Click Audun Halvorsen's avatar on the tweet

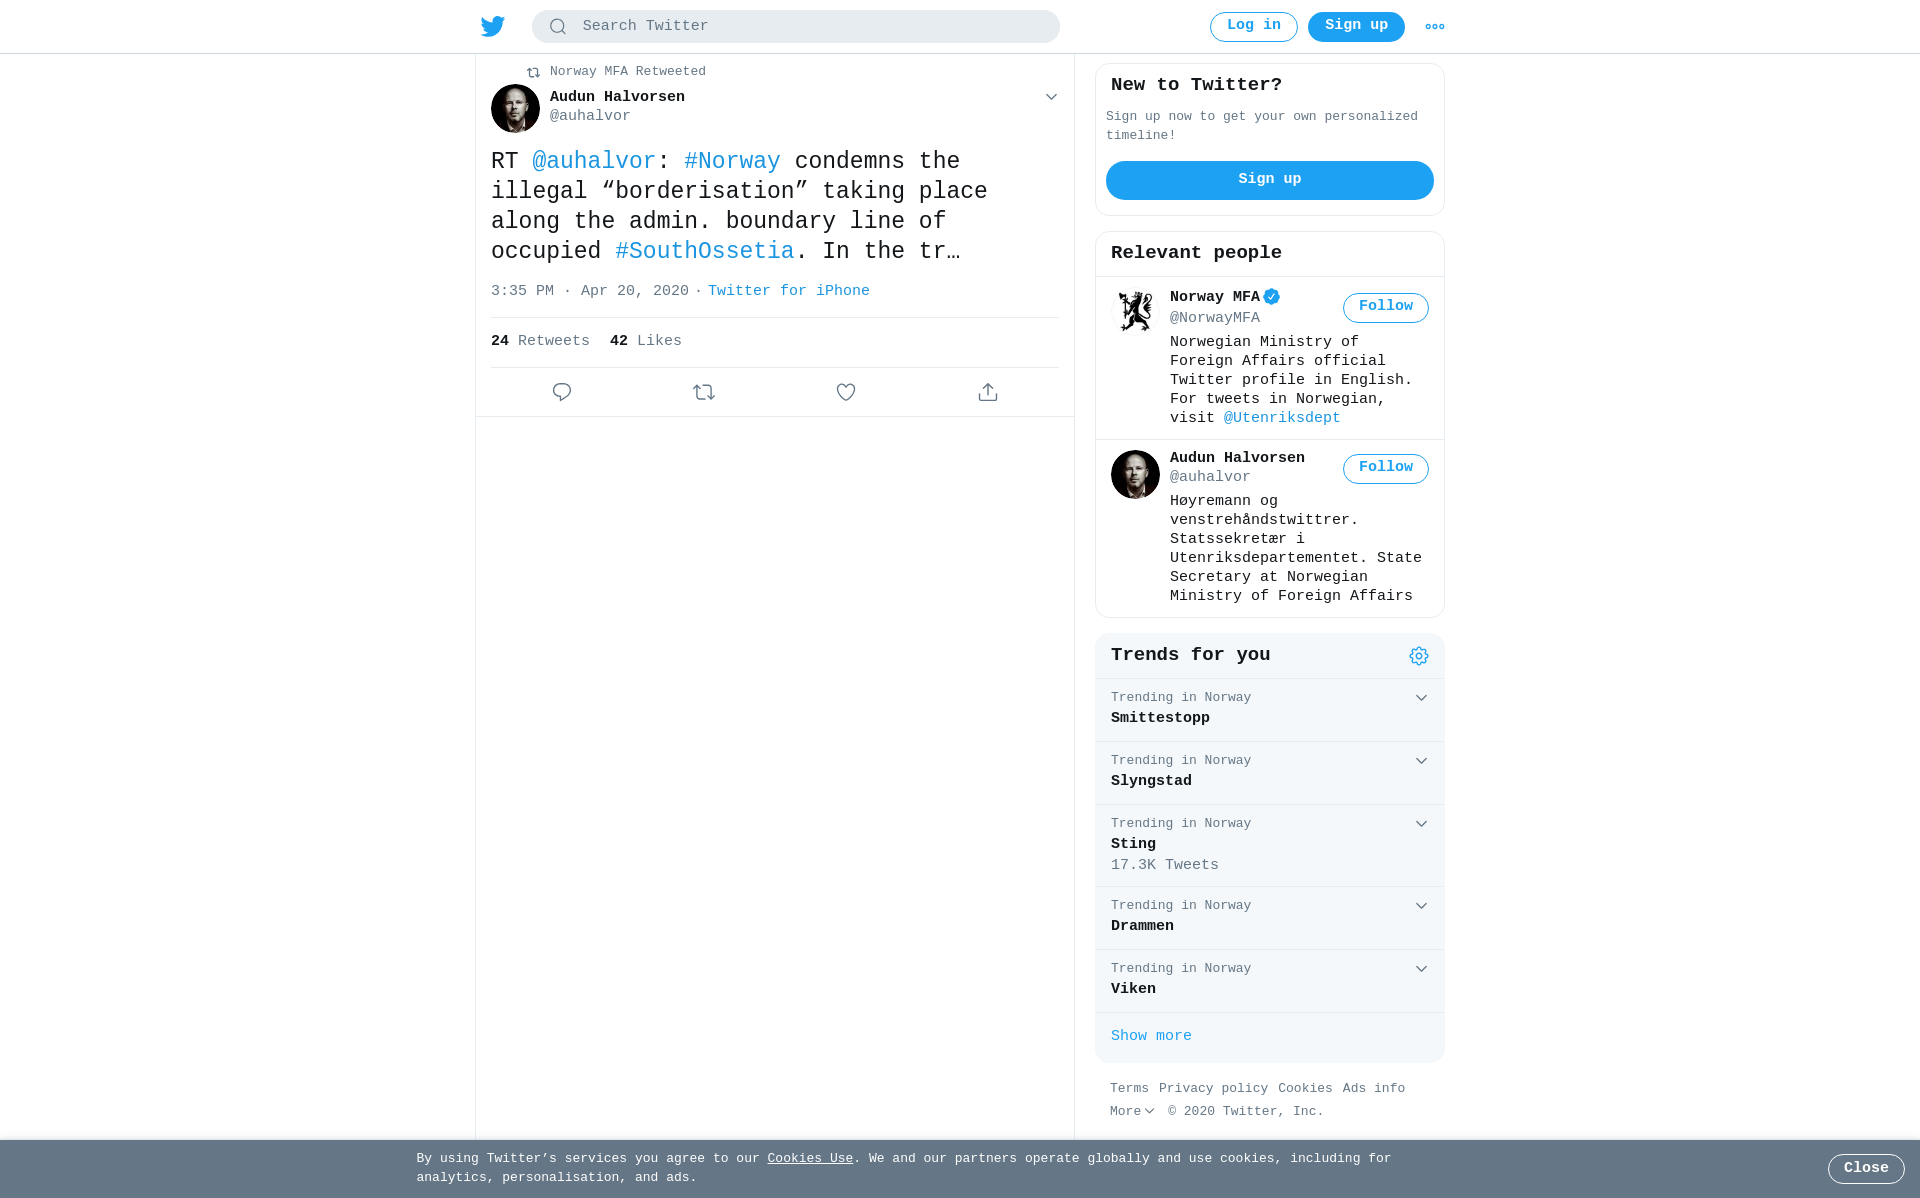515,108
